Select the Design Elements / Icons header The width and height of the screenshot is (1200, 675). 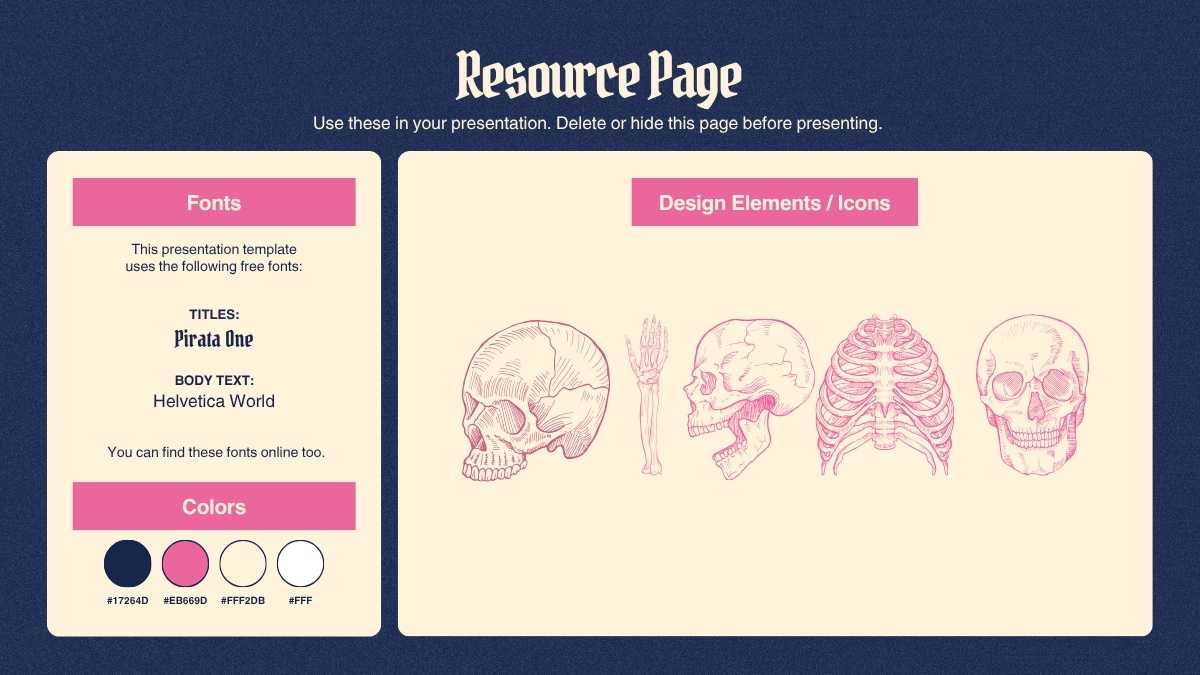point(774,202)
